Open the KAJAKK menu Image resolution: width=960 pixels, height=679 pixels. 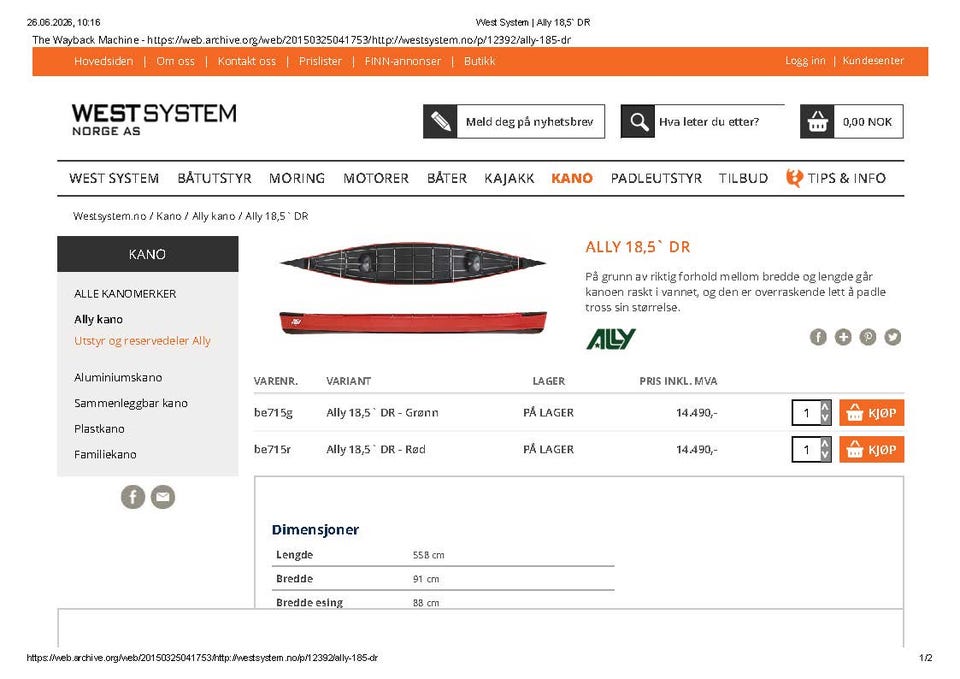pyautogui.click(x=509, y=178)
